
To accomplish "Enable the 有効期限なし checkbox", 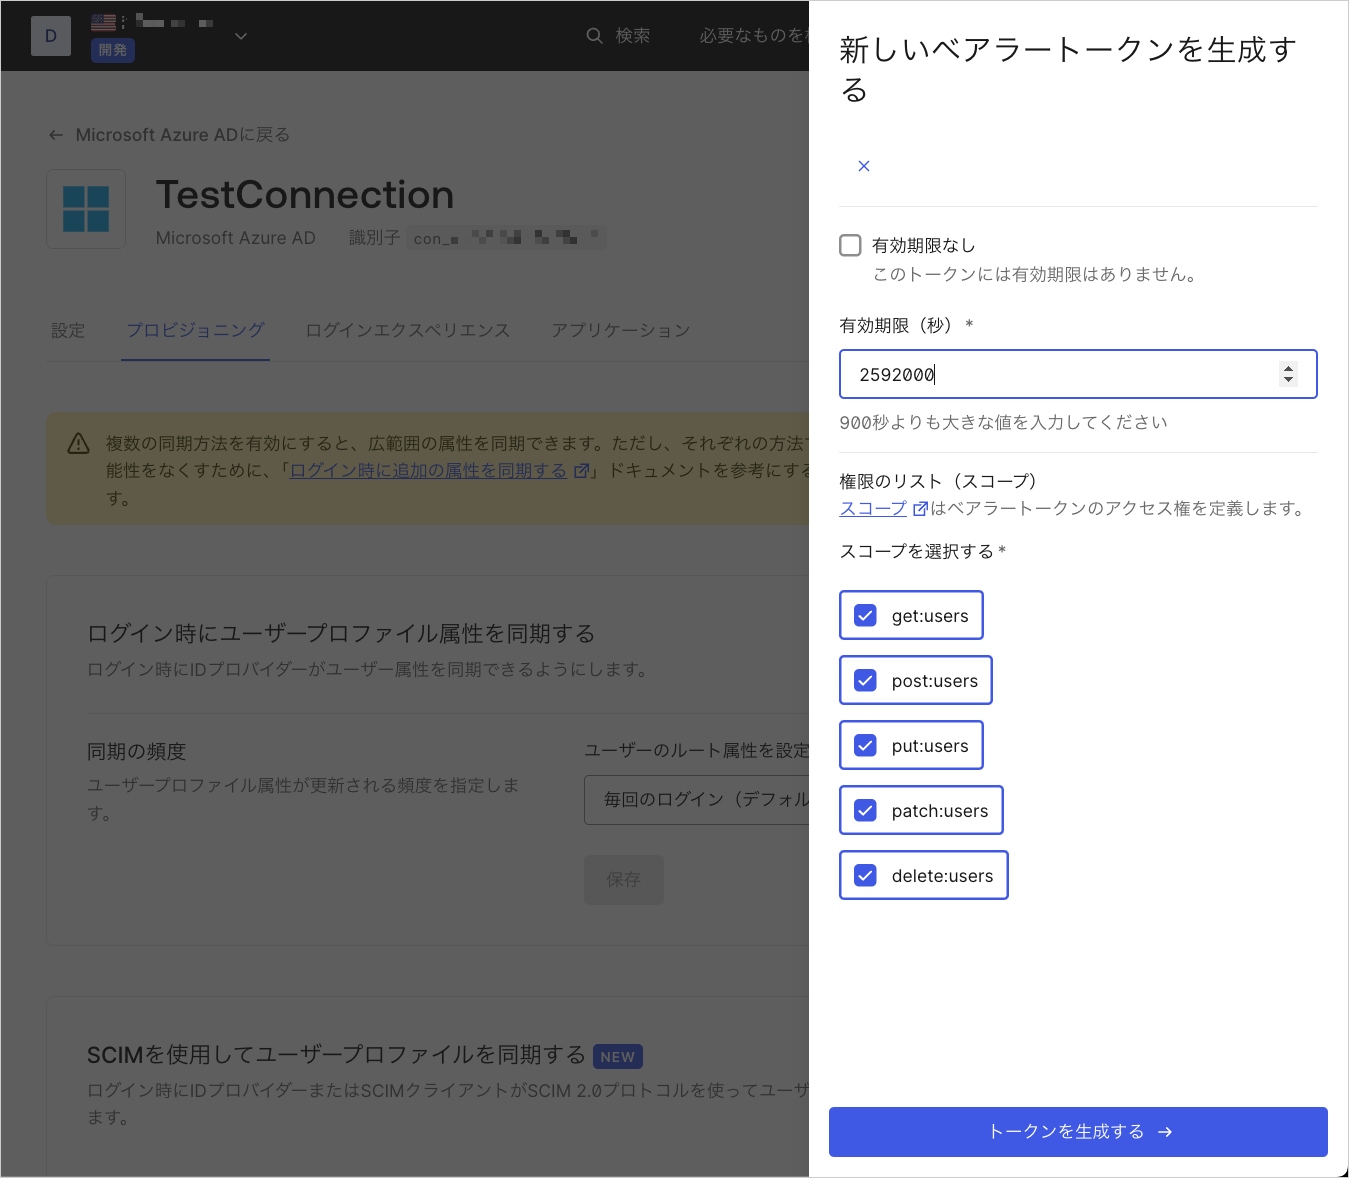I will 849,245.
